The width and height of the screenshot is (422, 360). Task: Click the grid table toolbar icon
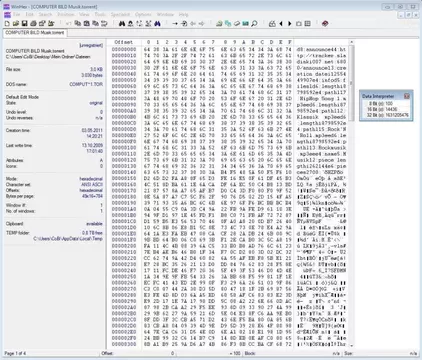308,23
